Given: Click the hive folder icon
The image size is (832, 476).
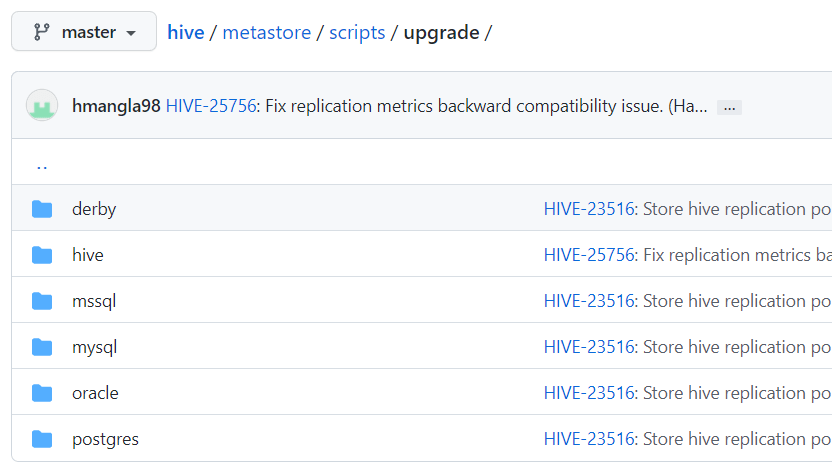Looking at the screenshot, I should pos(42,255).
